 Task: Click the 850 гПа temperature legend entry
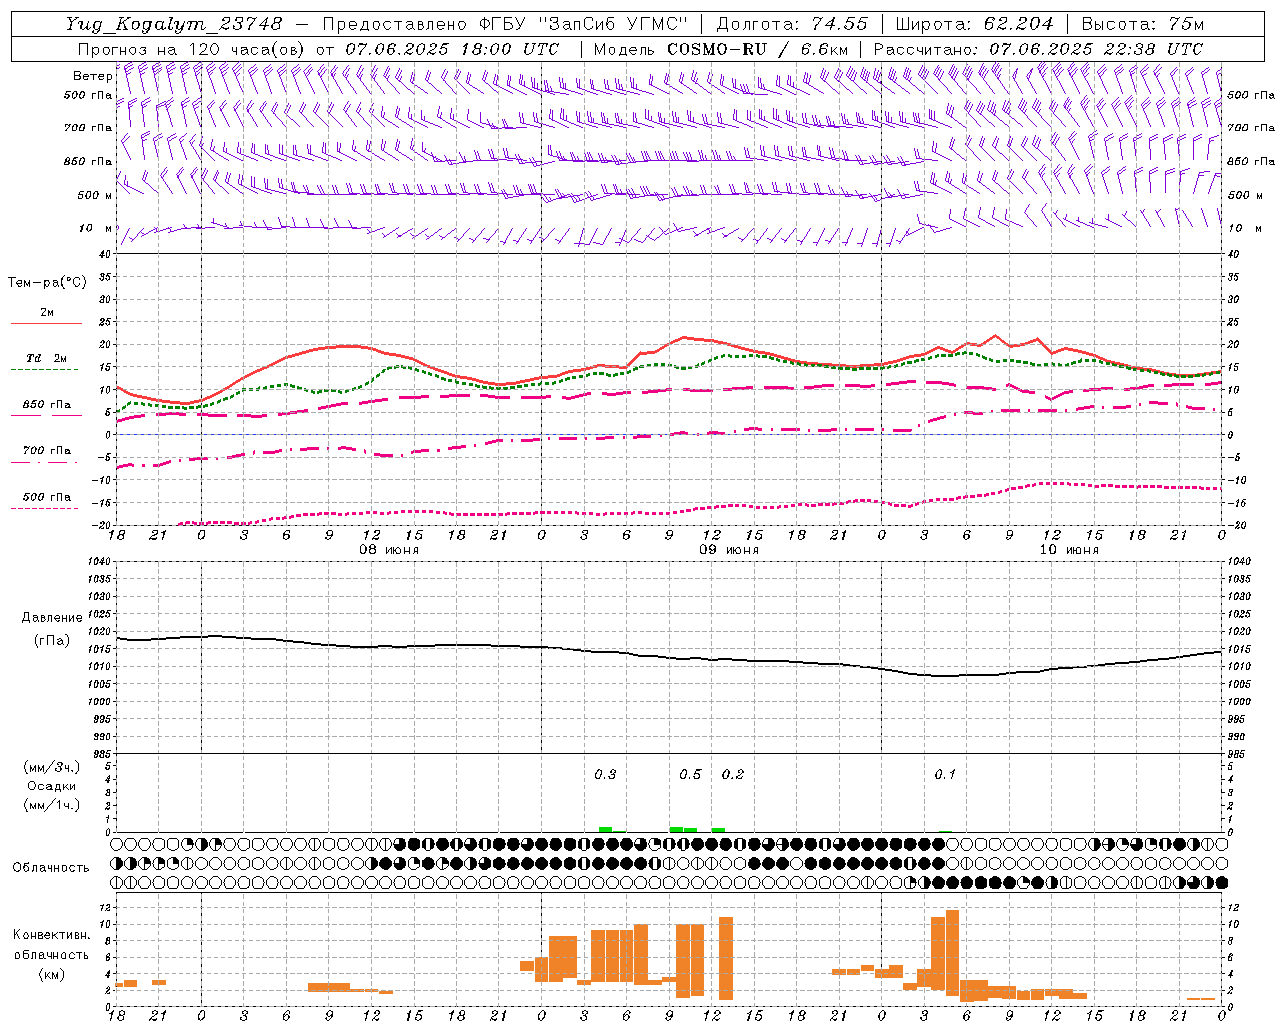pyautogui.click(x=46, y=407)
